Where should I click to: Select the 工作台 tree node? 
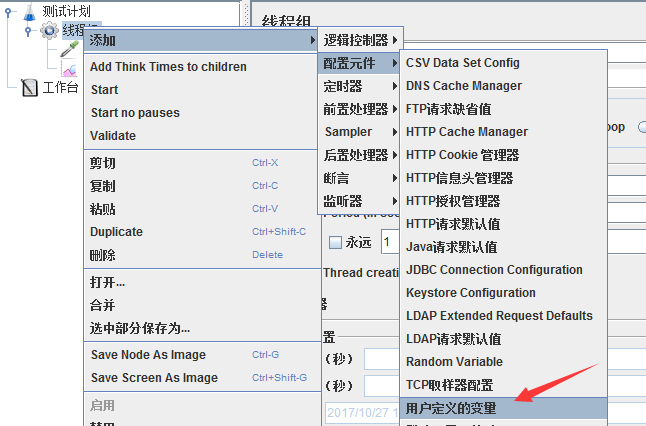[x=60, y=87]
